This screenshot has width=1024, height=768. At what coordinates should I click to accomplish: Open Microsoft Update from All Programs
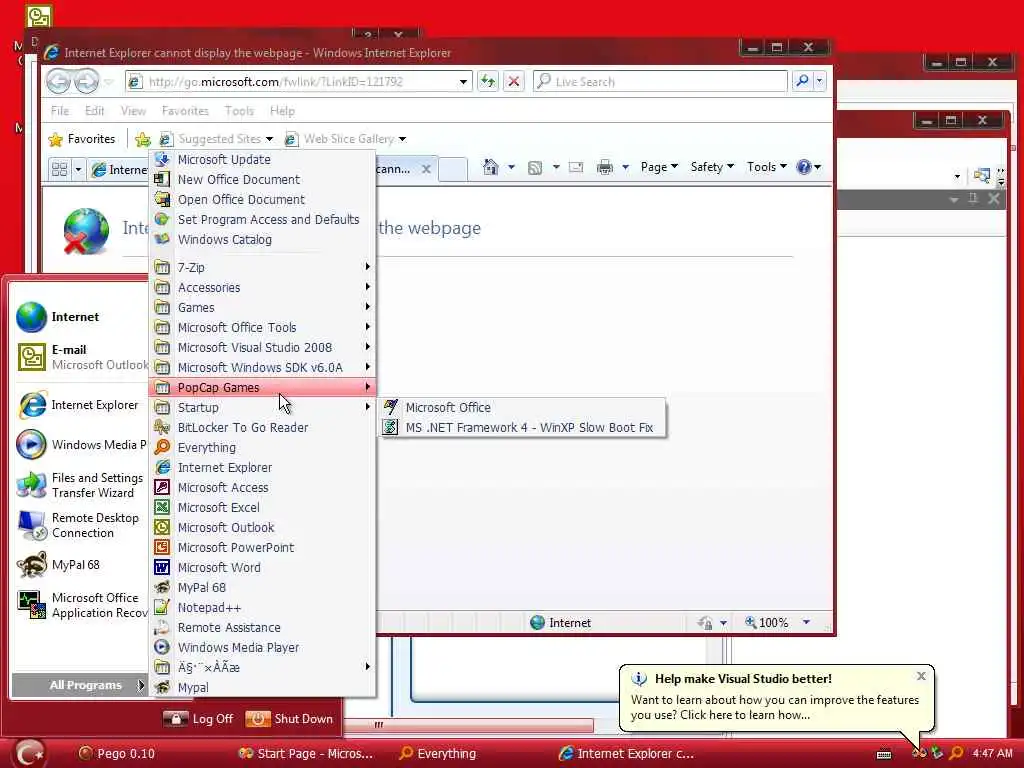[x=262, y=159]
